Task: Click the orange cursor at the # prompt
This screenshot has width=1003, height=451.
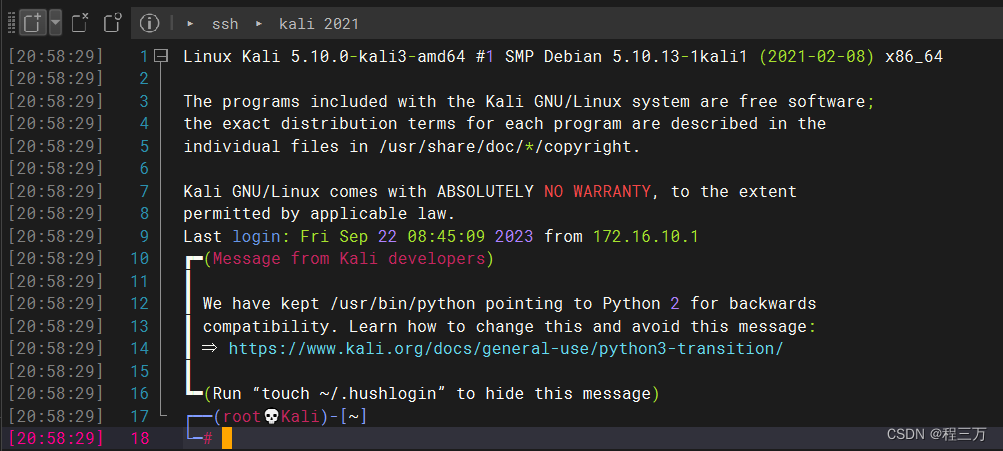Action: click(227, 439)
